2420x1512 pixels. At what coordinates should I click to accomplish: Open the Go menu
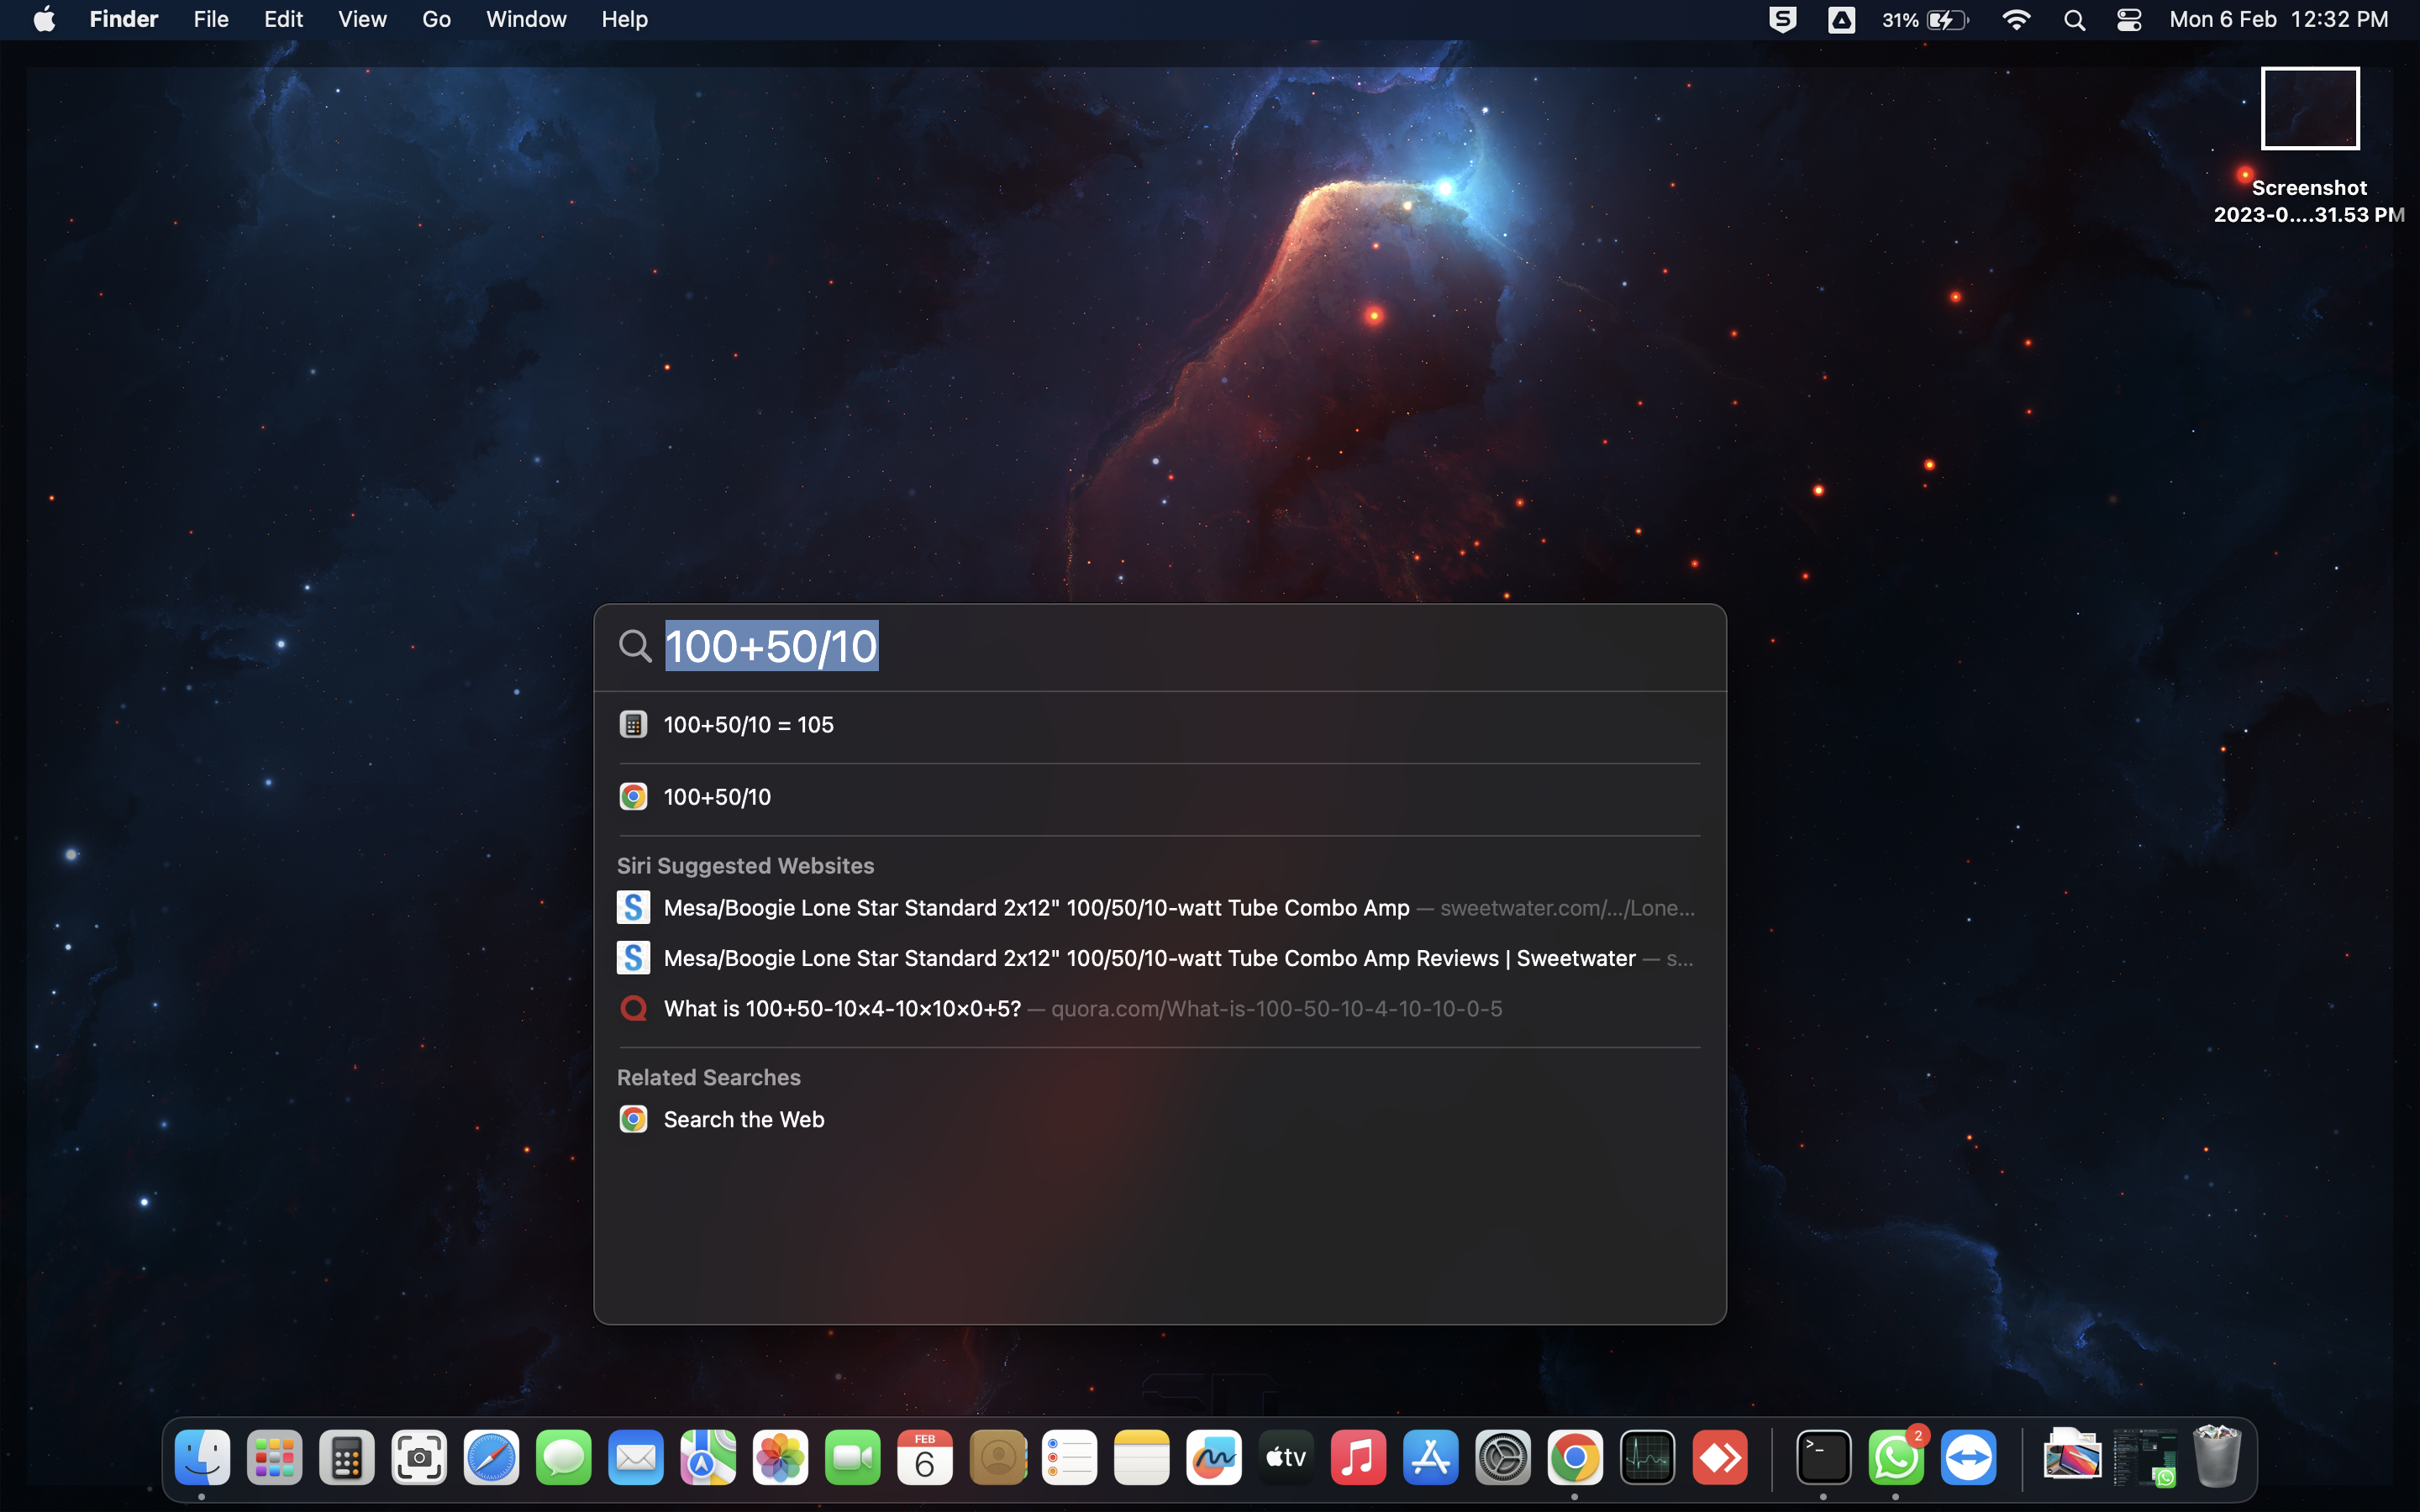click(x=436, y=20)
